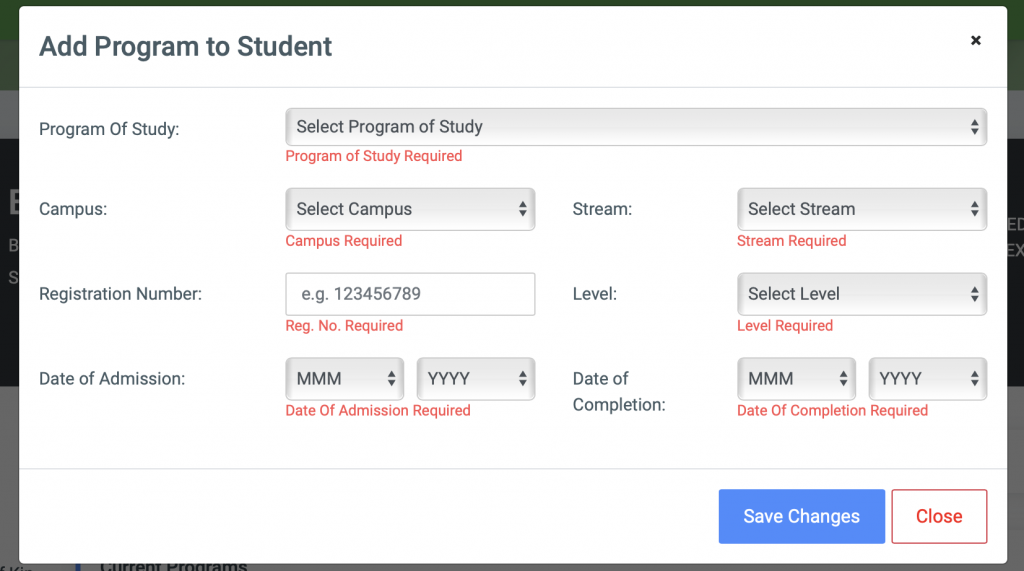Dismiss dialog with the top-right X icon

tap(975, 41)
